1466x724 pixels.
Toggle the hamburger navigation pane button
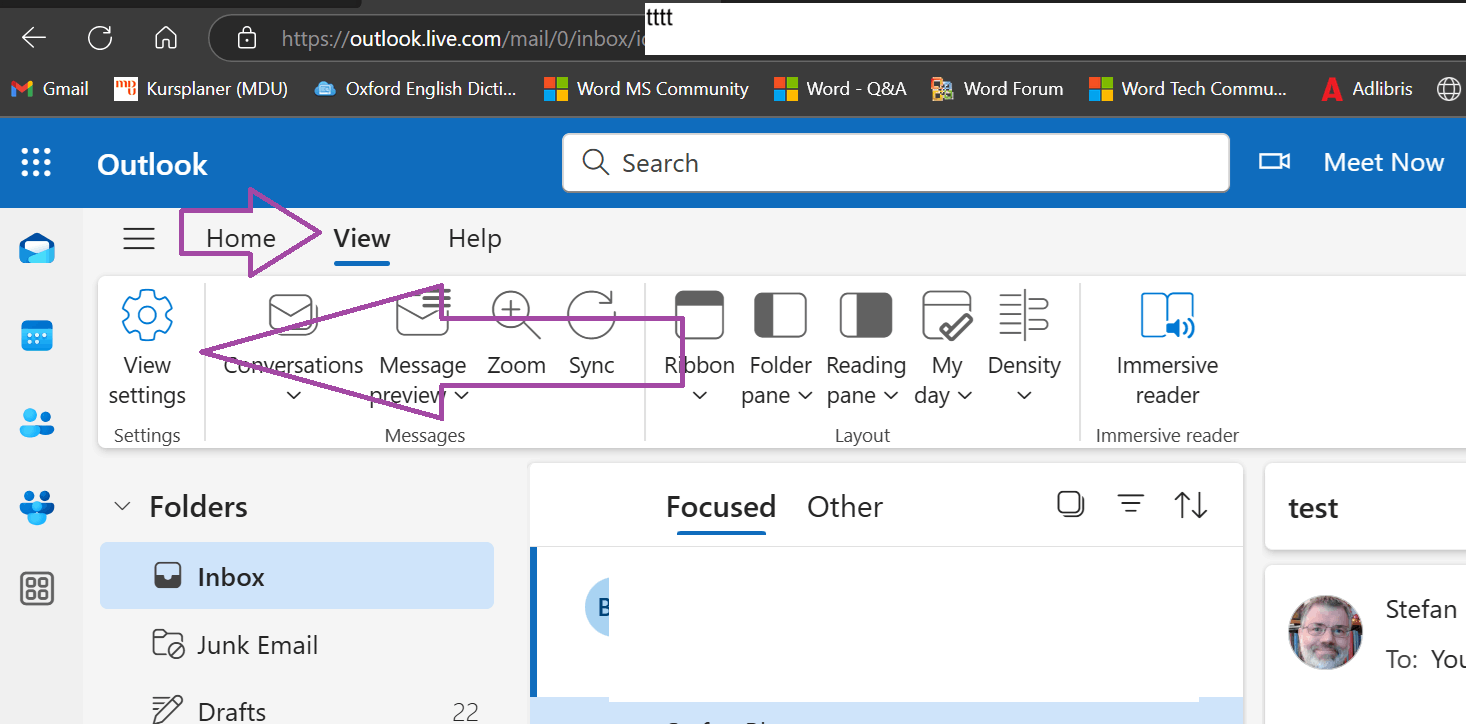pos(139,238)
